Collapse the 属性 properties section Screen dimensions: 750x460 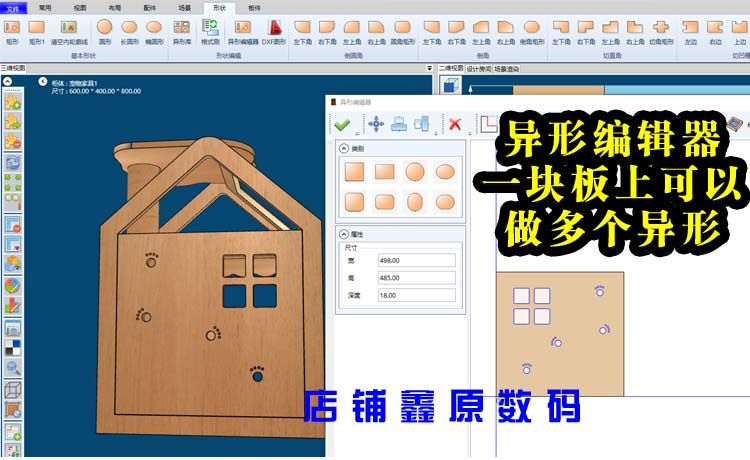click(345, 231)
